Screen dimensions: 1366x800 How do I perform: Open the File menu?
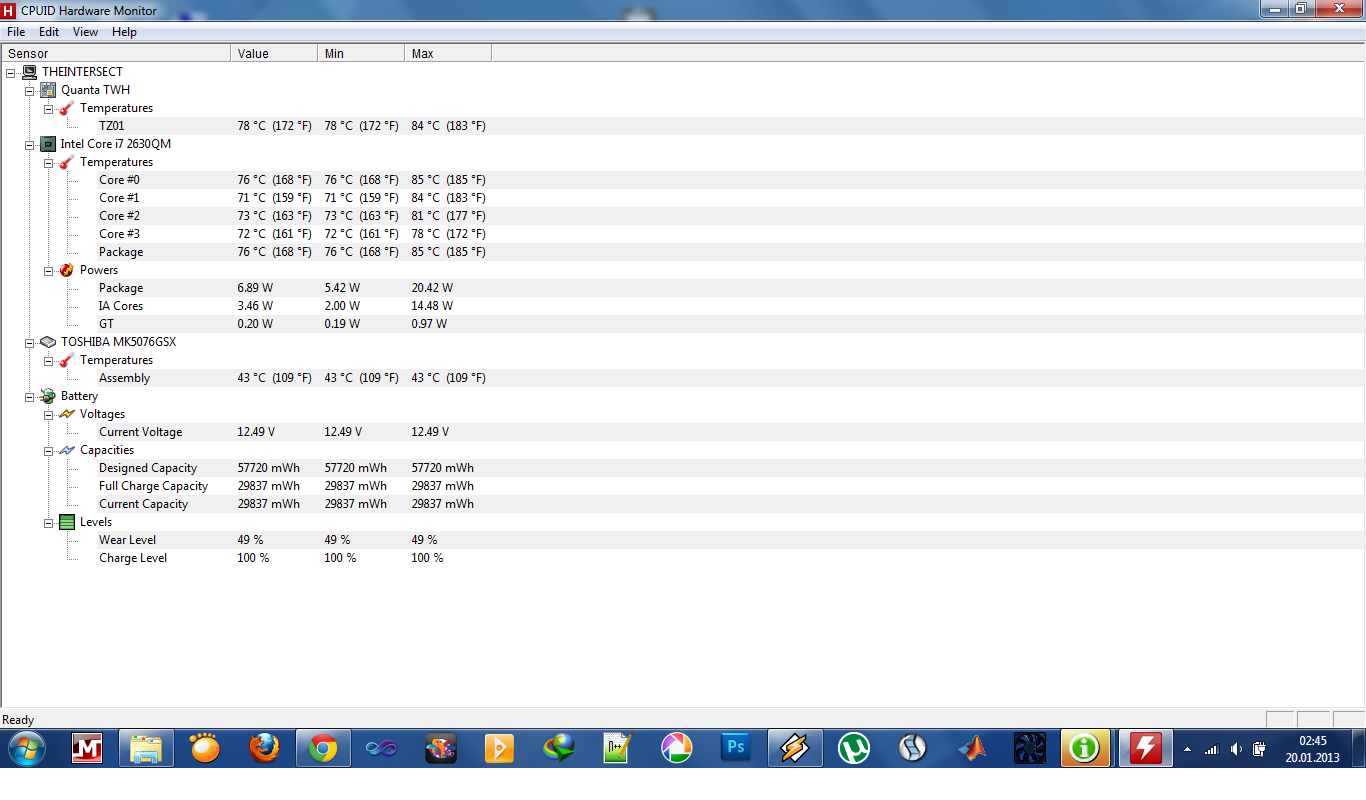(16, 32)
